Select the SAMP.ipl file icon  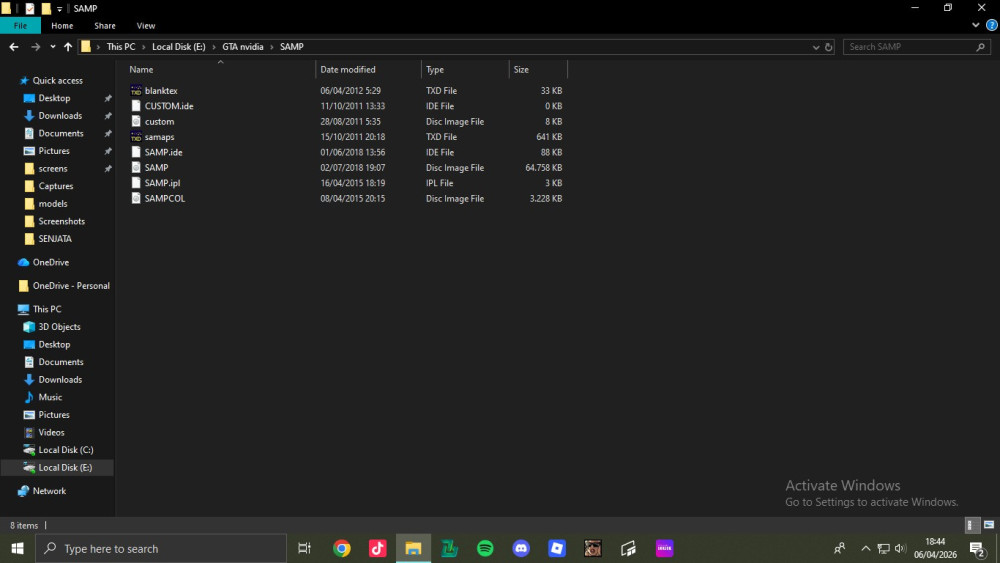pos(136,182)
